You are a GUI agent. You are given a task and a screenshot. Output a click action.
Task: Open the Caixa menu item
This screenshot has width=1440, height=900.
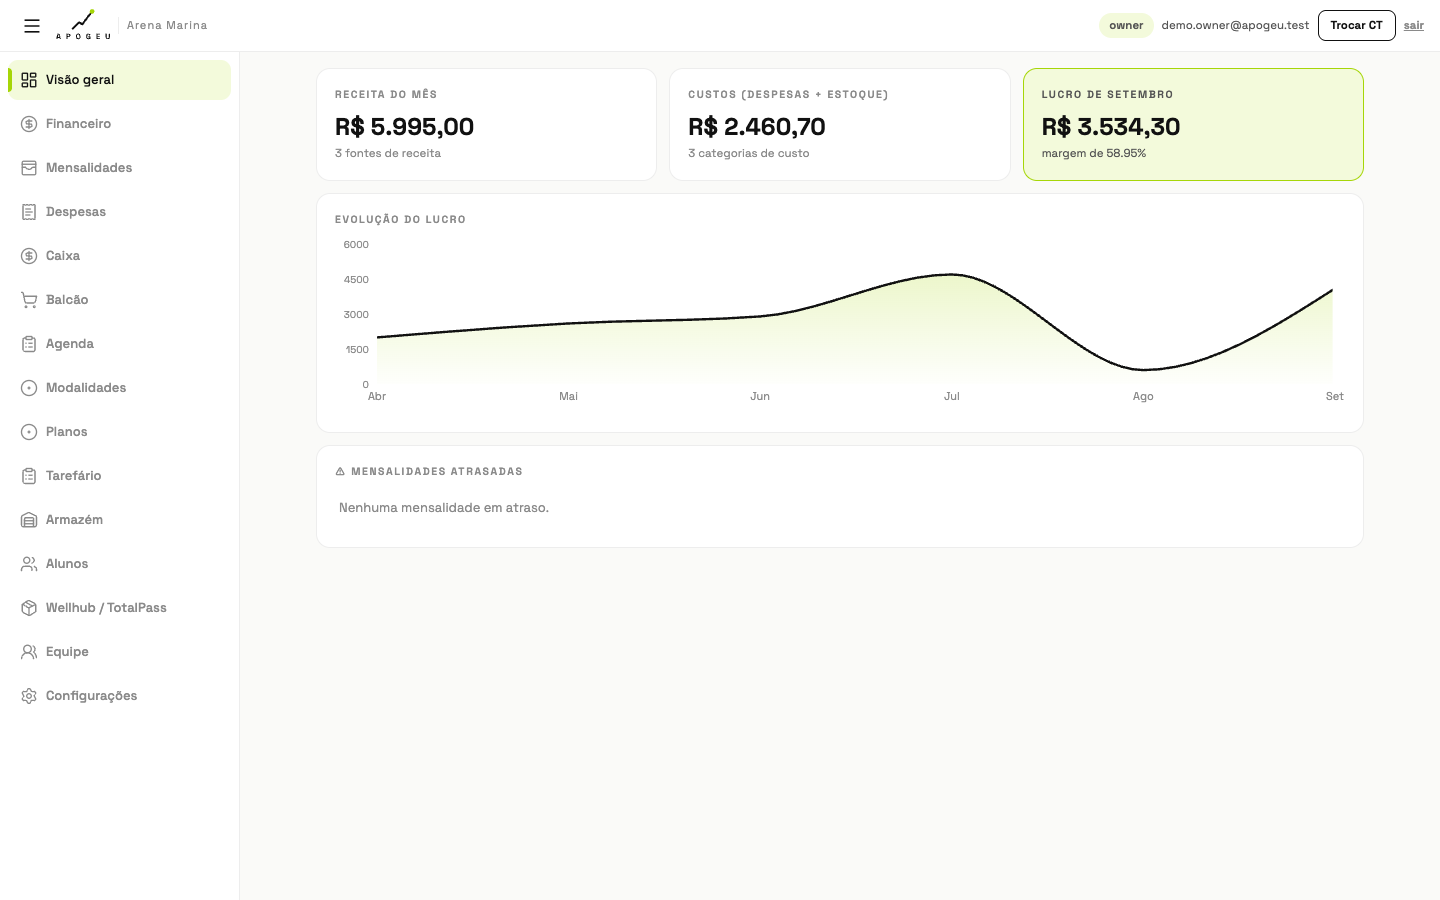click(x=120, y=256)
